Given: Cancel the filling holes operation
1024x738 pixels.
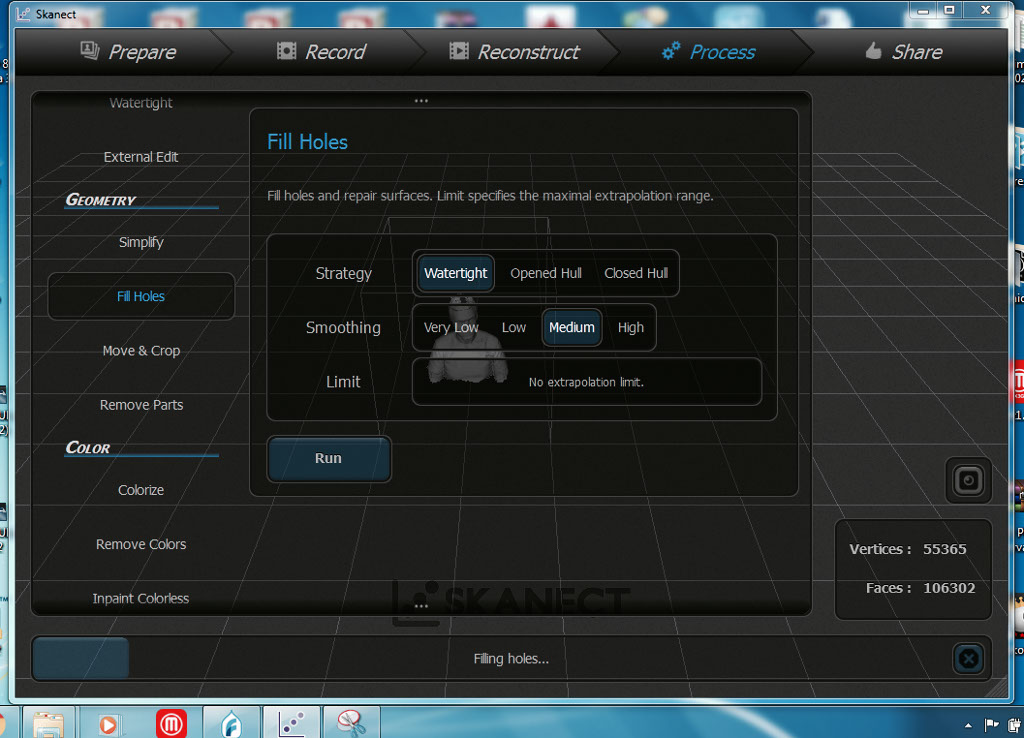Looking at the screenshot, I should [x=968, y=658].
